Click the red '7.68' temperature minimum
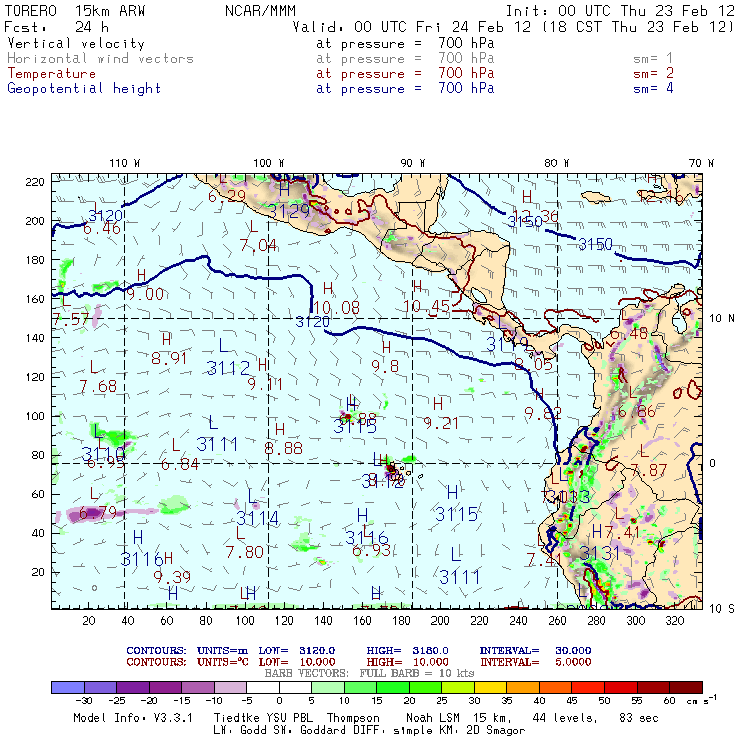This screenshot has width=740, height=740. 98,387
